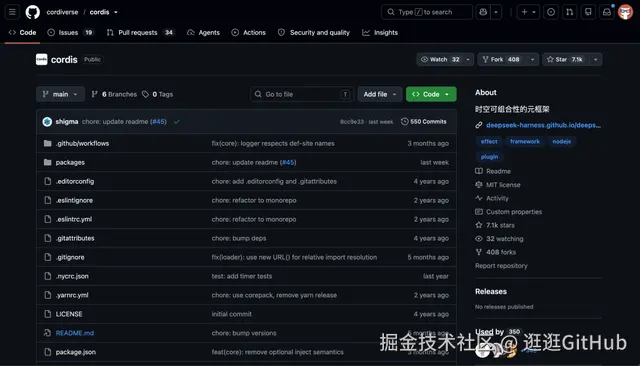Click the shigma author avatar
Image resolution: width=640 pixels, height=366 pixels.
click(47, 122)
